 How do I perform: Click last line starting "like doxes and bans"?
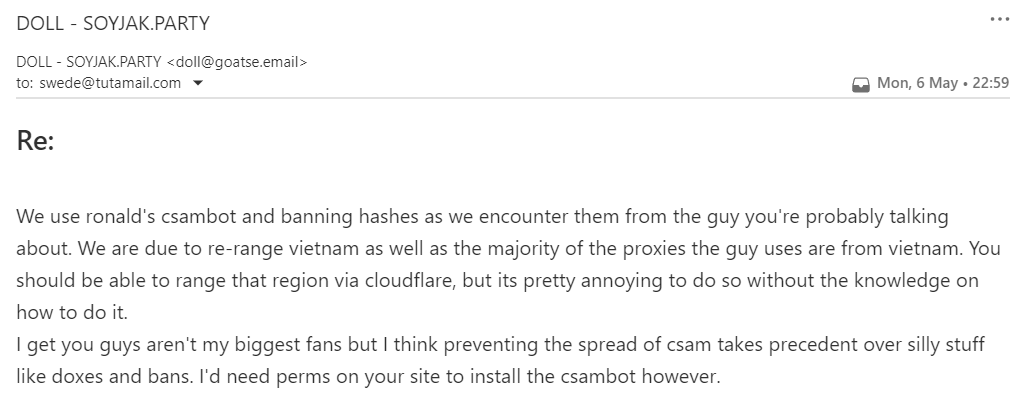(368, 377)
